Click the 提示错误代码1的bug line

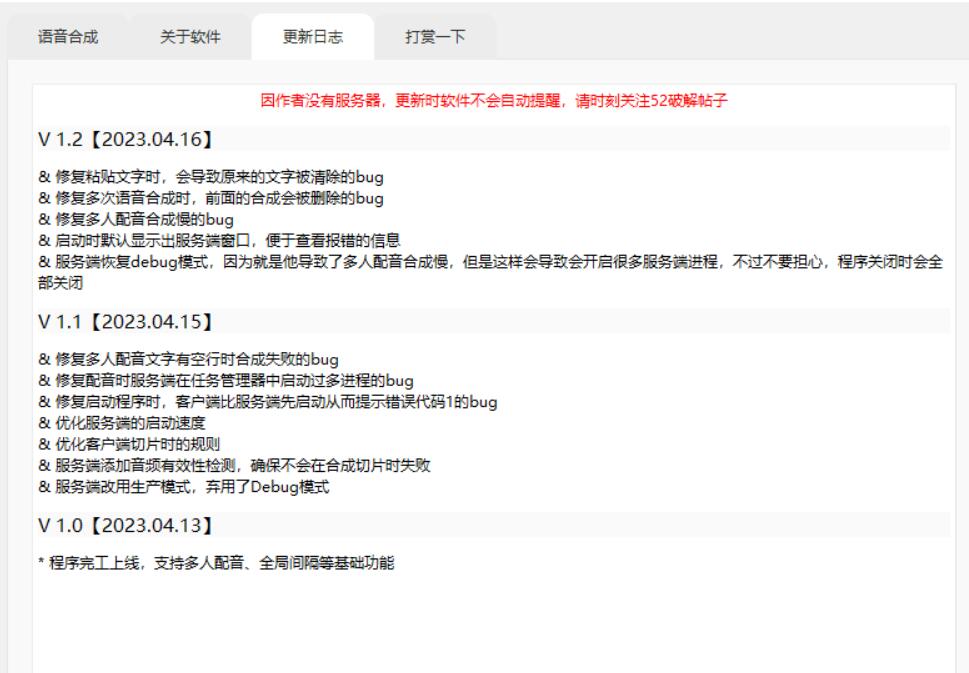point(267,402)
